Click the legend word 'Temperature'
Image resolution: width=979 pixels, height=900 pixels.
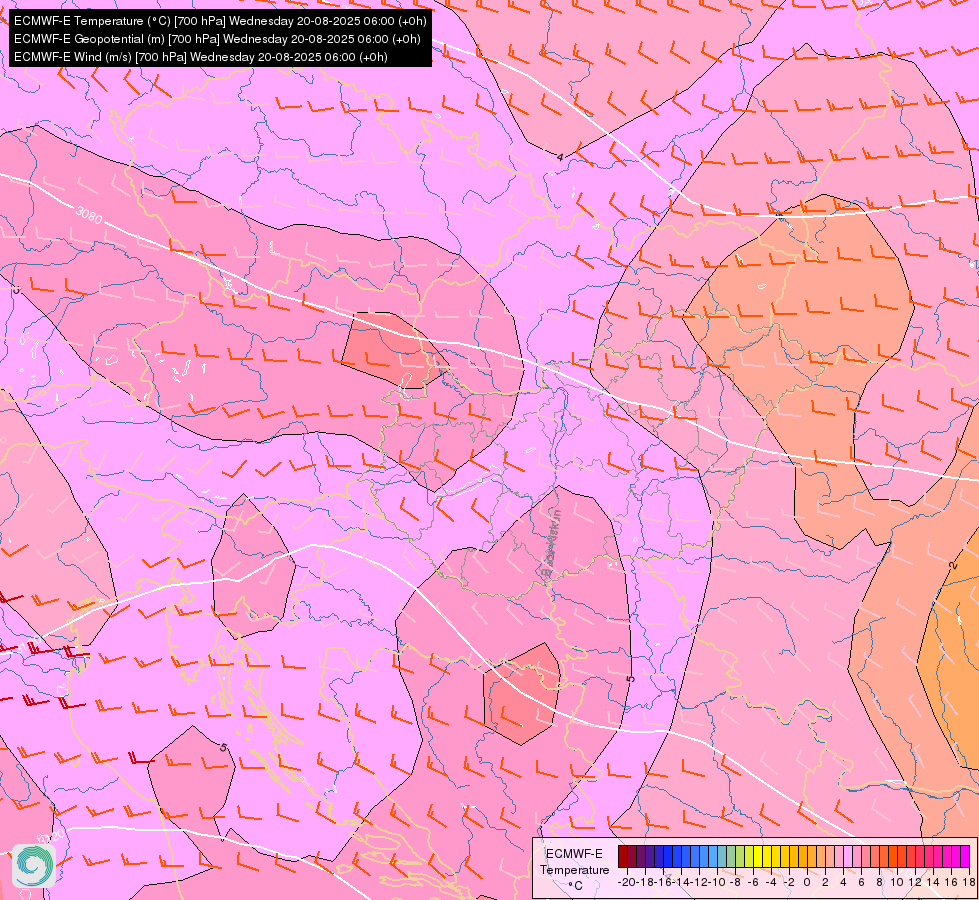574,870
